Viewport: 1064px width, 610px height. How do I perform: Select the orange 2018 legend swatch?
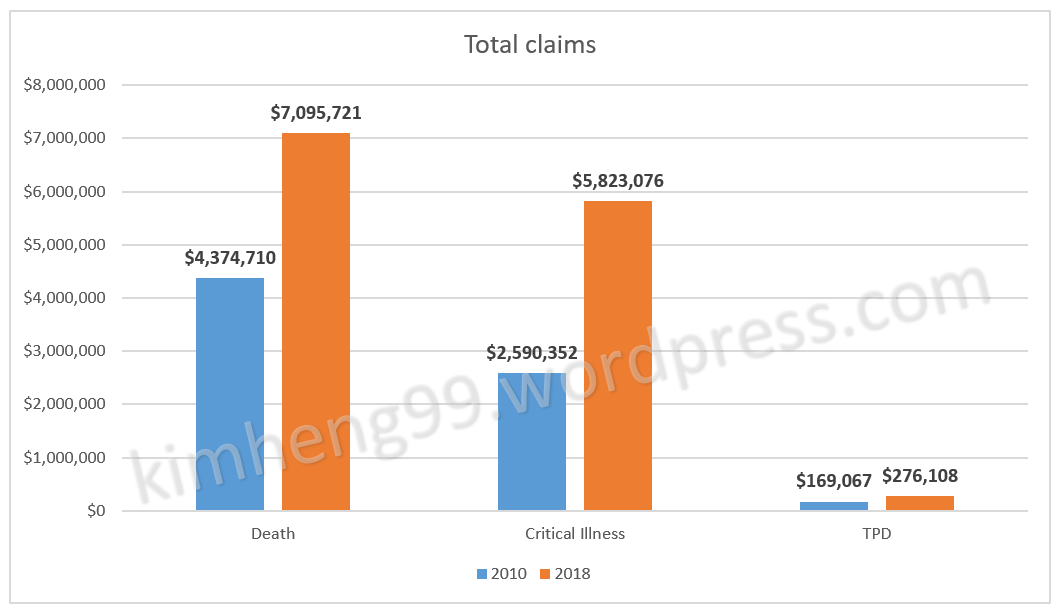click(x=545, y=574)
